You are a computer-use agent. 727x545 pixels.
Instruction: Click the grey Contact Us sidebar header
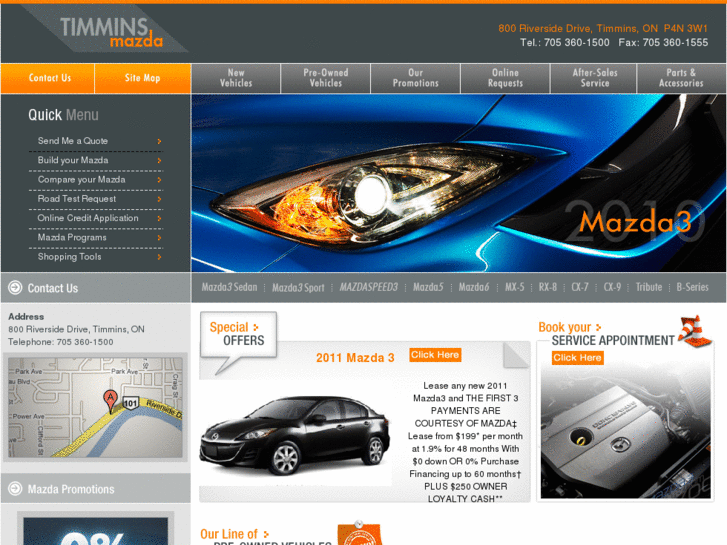click(x=96, y=288)
